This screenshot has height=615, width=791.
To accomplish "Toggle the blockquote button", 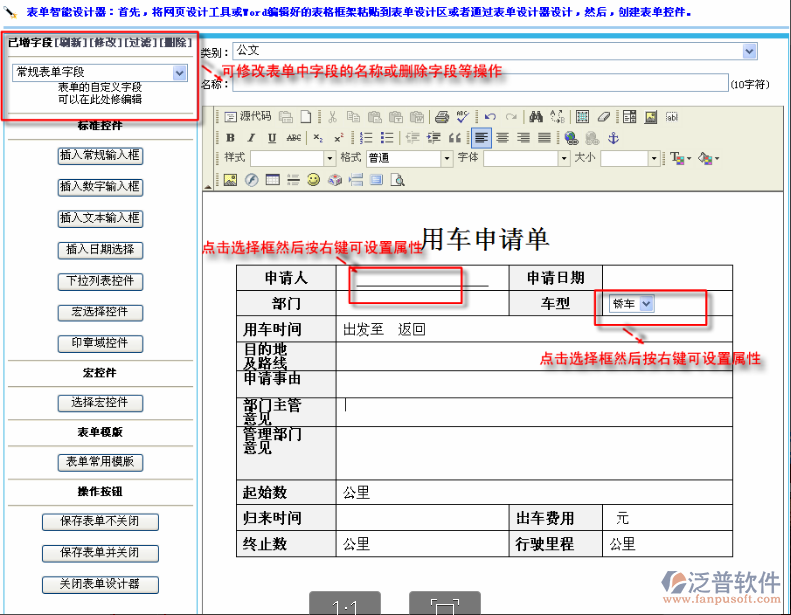I will point(455,138).
